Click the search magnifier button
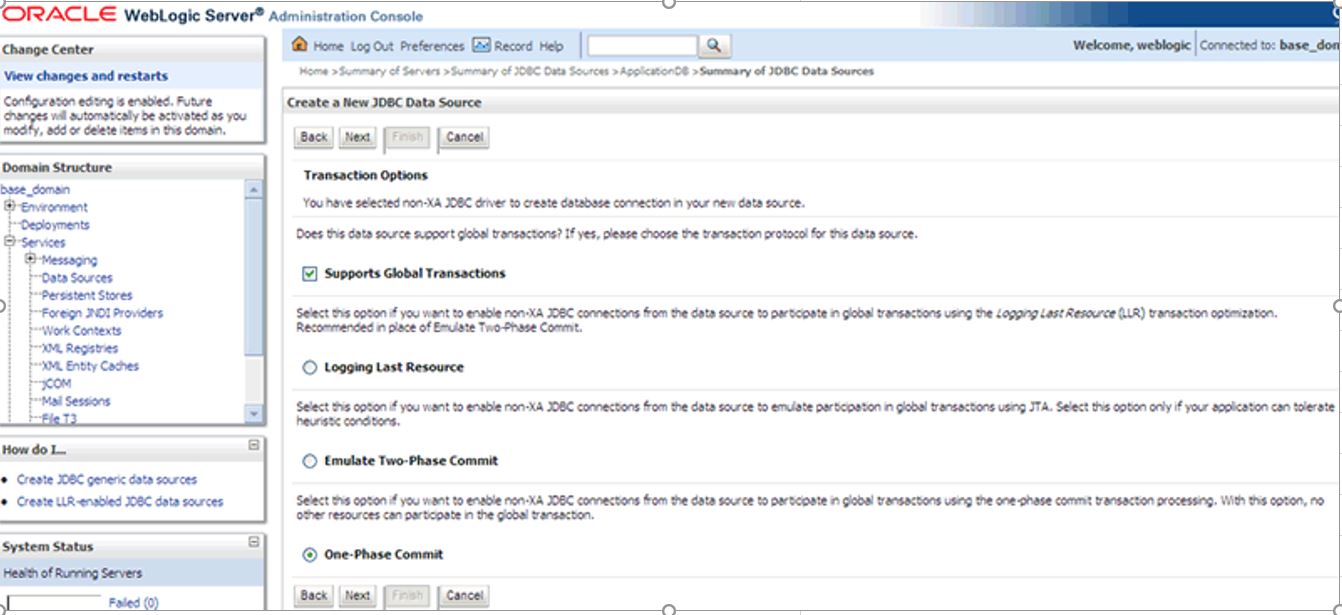This screenshot has height=615, width=1342. tap(713, 46)
